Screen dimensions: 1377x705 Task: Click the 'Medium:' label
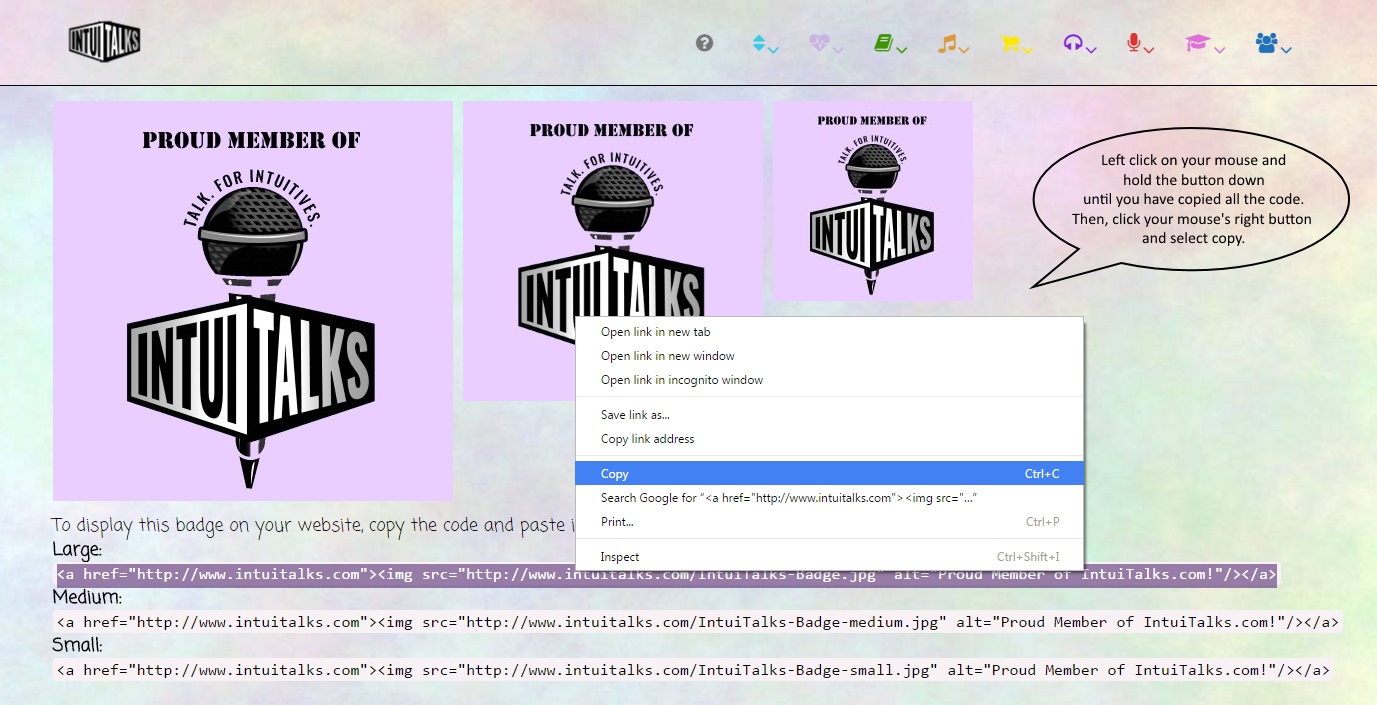(x=87, y=598)
